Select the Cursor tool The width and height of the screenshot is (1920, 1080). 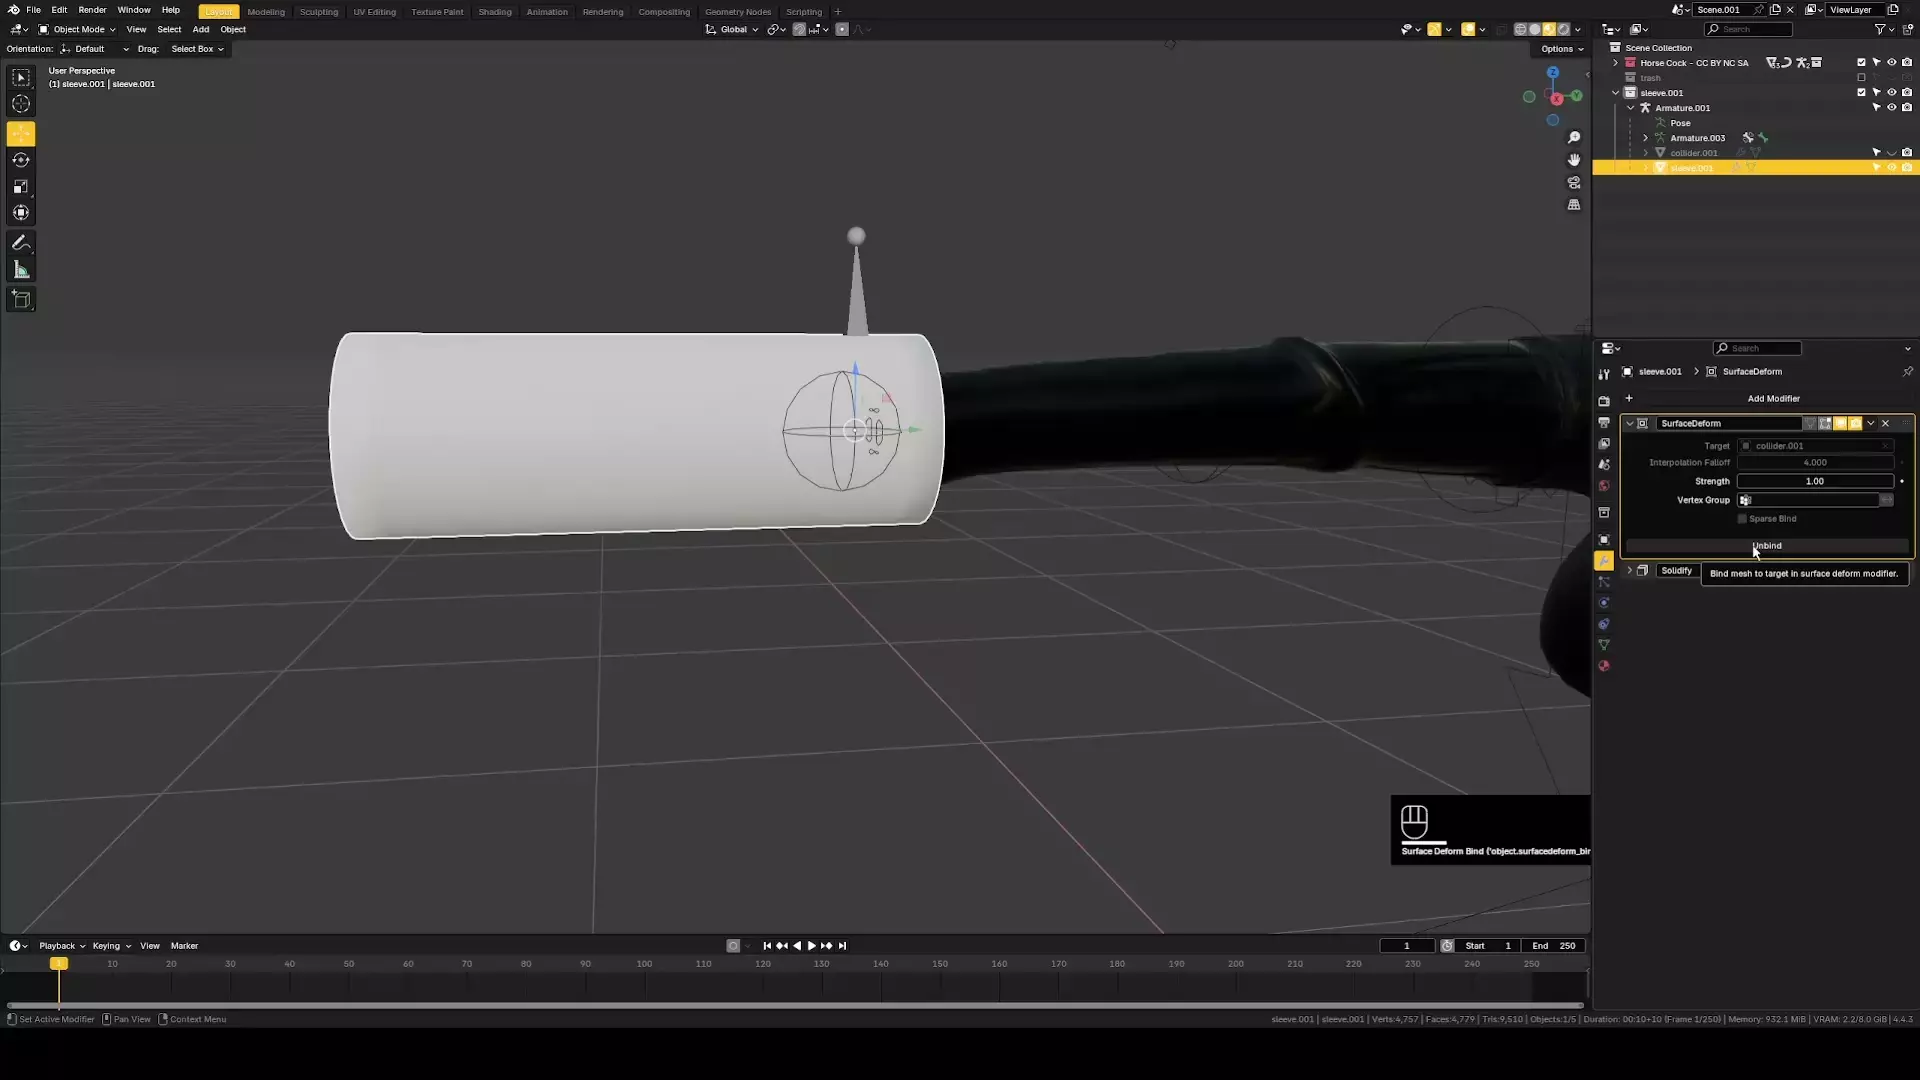21,104
